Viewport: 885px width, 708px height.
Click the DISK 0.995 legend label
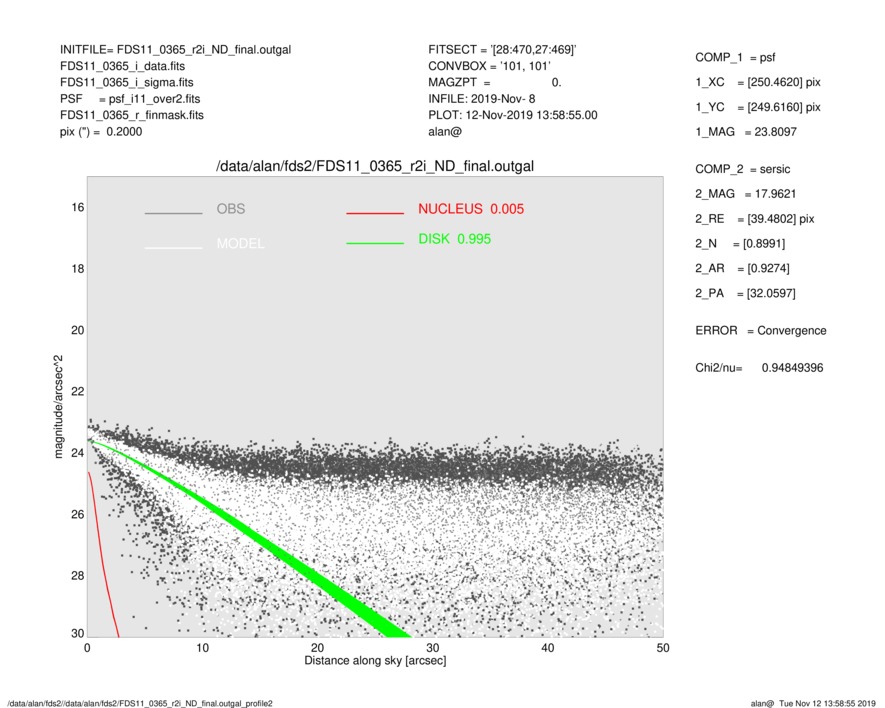[x=455, y=239]
